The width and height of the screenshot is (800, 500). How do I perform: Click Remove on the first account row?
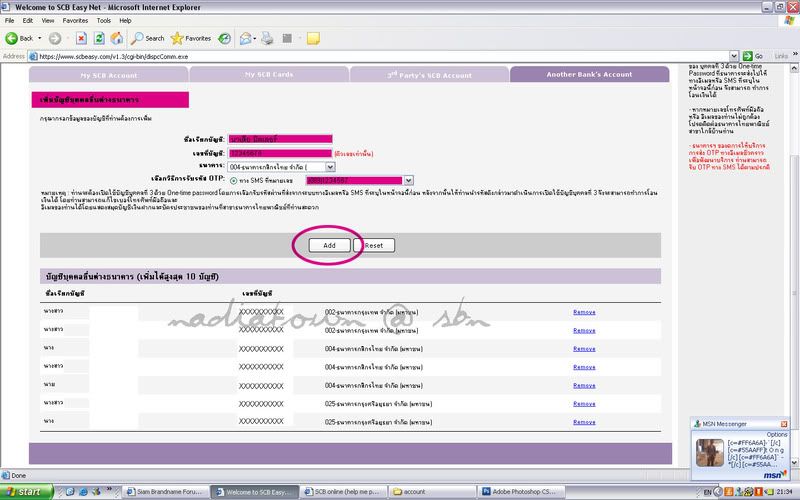pyautogui.click(x=584, y=312)
